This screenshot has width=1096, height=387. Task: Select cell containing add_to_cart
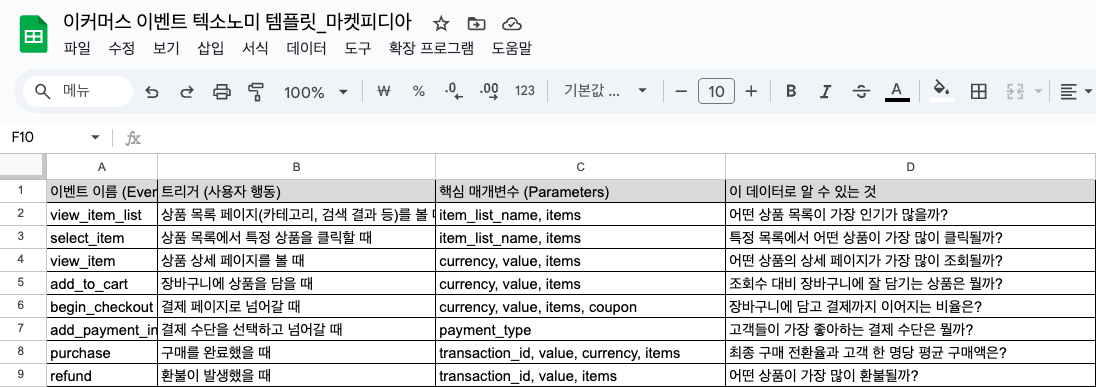pos(102,284)
